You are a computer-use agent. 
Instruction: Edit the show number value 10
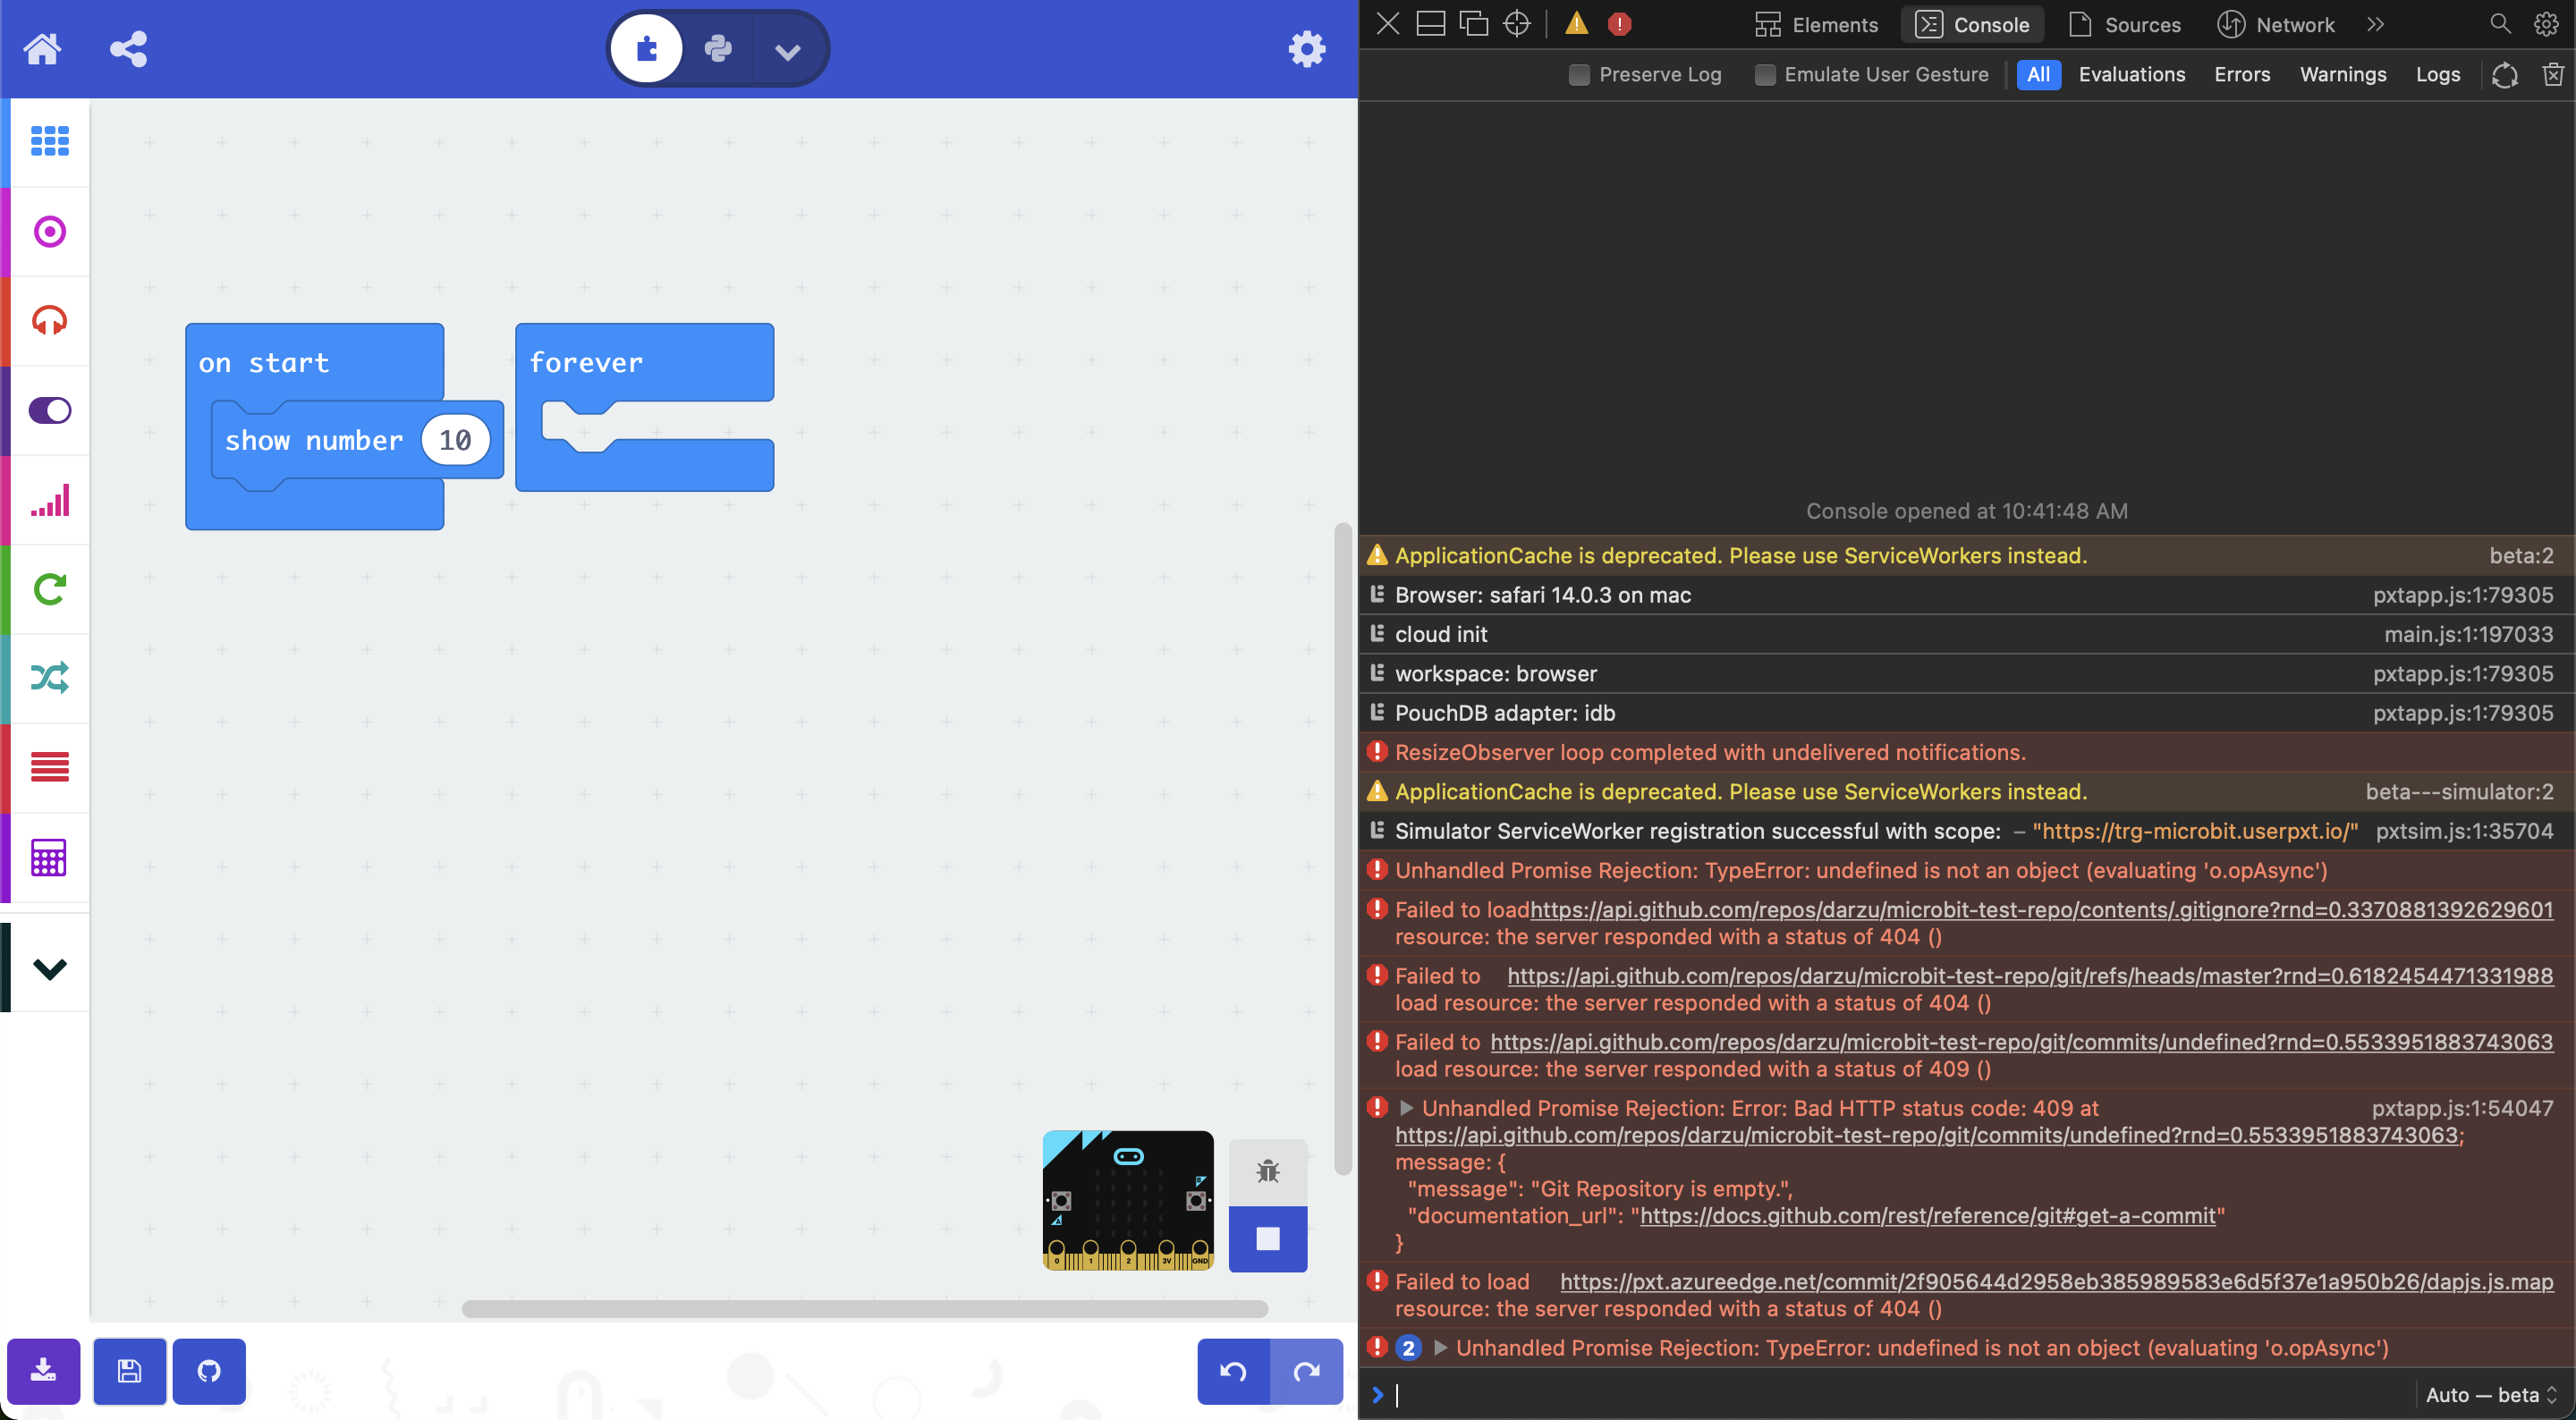click(x=455, y=440)
